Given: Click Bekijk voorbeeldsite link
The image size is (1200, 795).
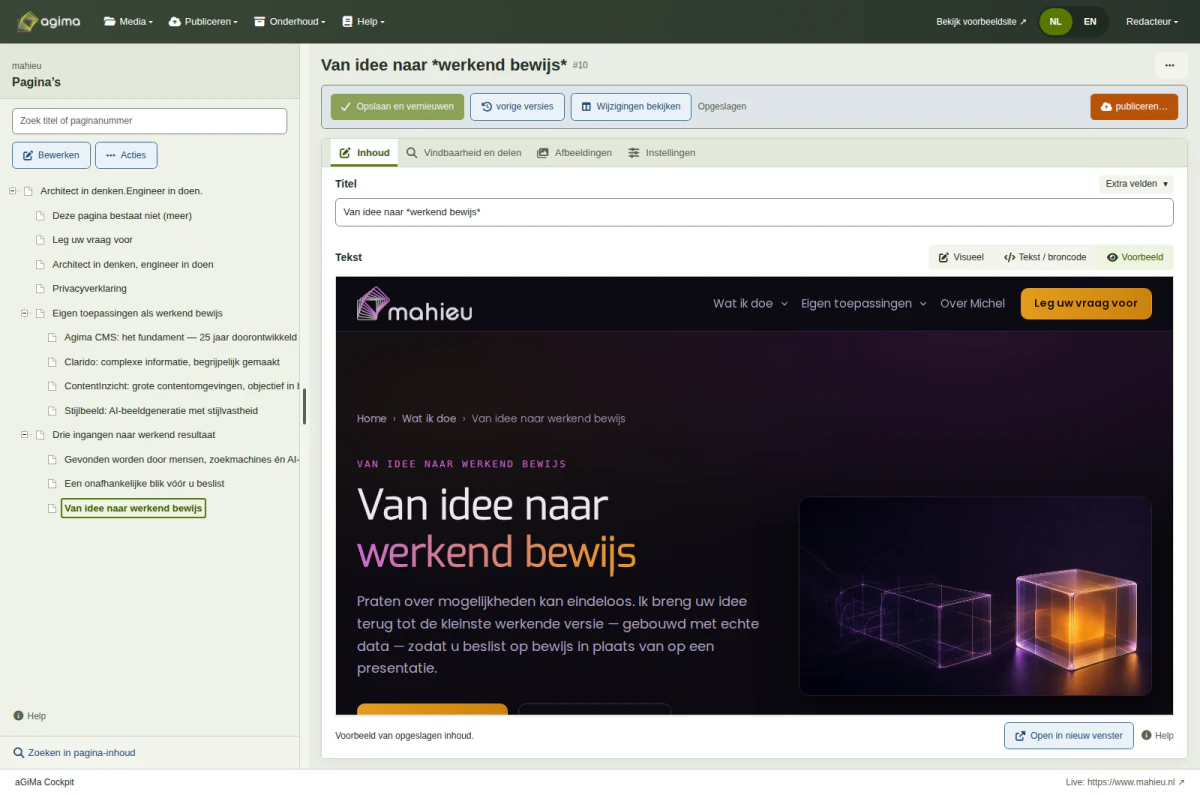Looking at the screenshot, I should tap(981, 21).
